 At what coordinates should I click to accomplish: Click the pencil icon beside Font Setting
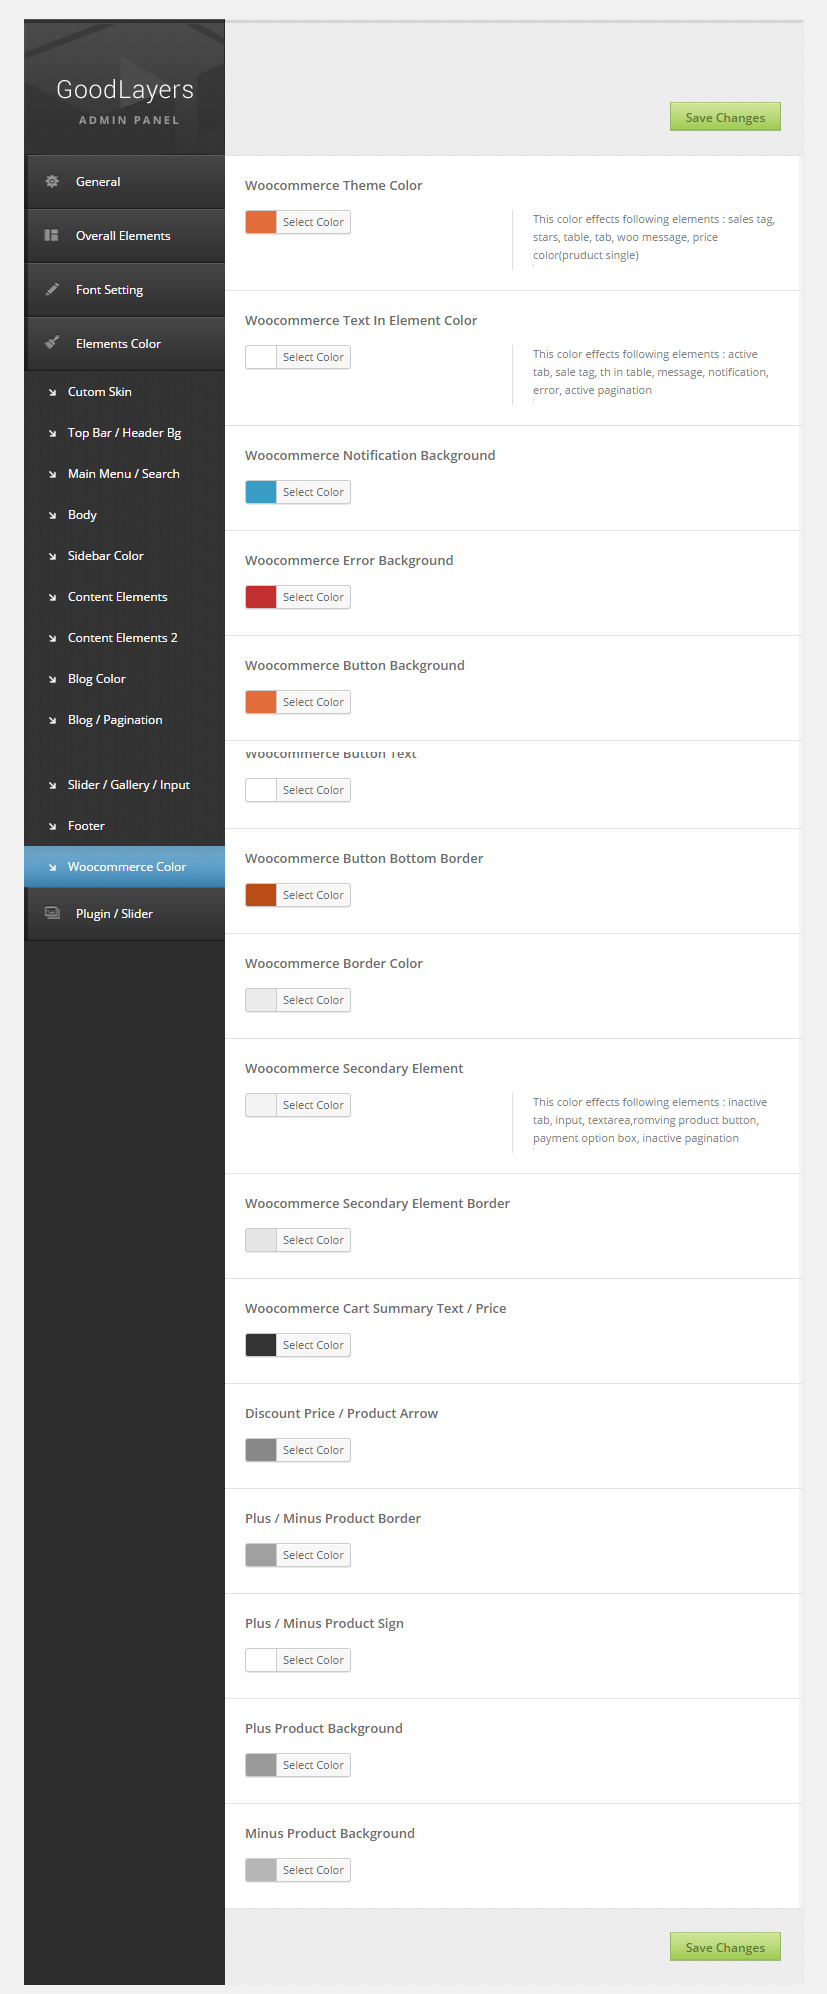tap(52, 289)
